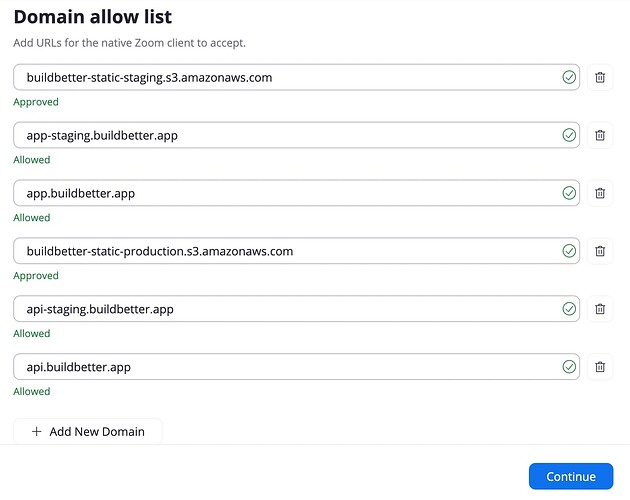The width and height of the screenshot is (630, 500).
Task: Delete buildbetter-static-production.s3.amazonaws.com entry
Action: [600, 251]
